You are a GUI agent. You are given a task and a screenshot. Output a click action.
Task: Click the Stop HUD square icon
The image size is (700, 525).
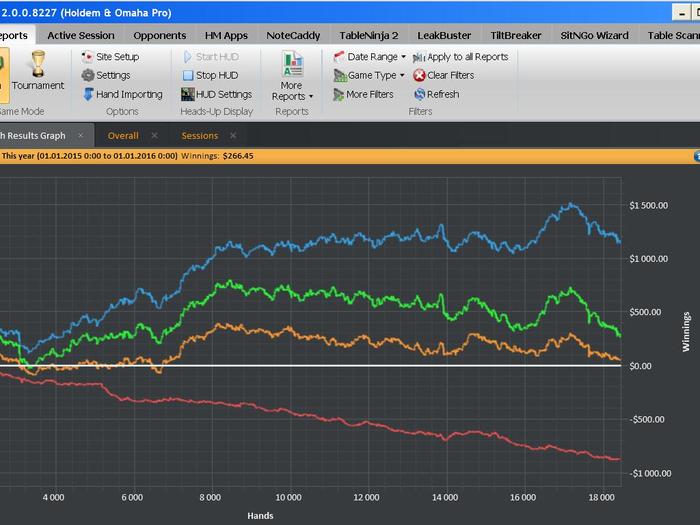(188, 75)
